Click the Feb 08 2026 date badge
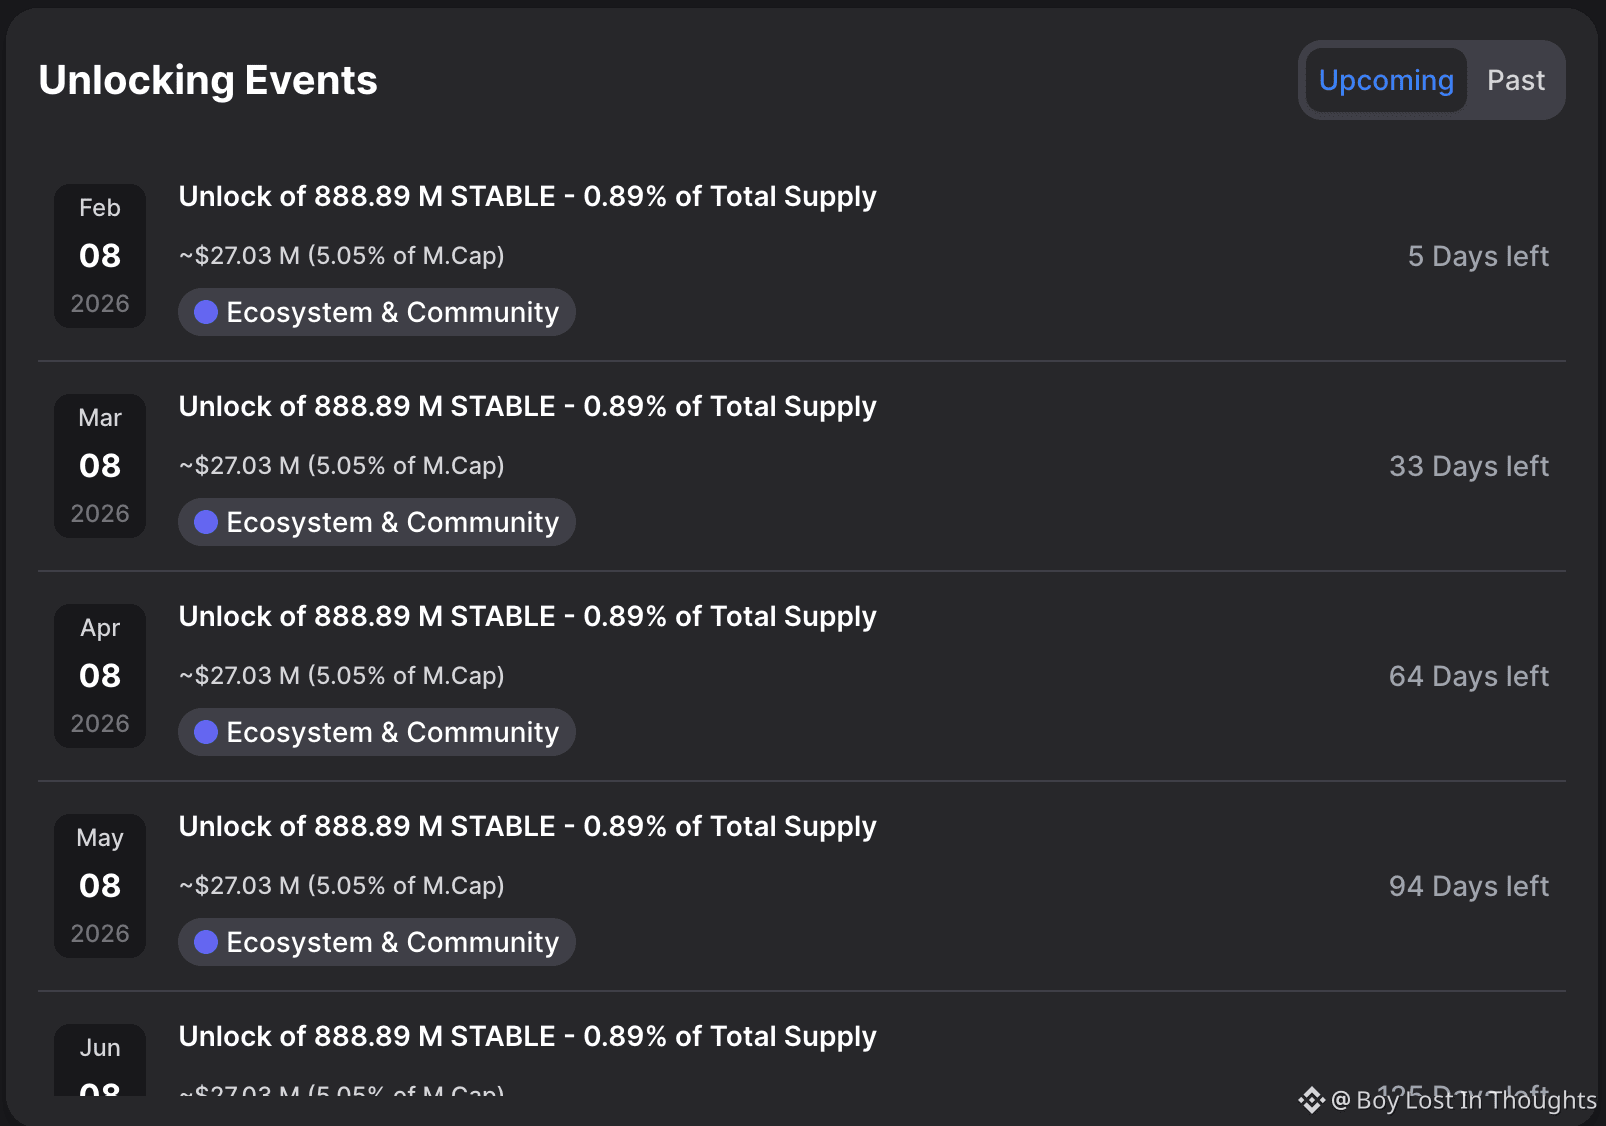This screenshot has height=1126, width=1606. [x=100, y=256]
